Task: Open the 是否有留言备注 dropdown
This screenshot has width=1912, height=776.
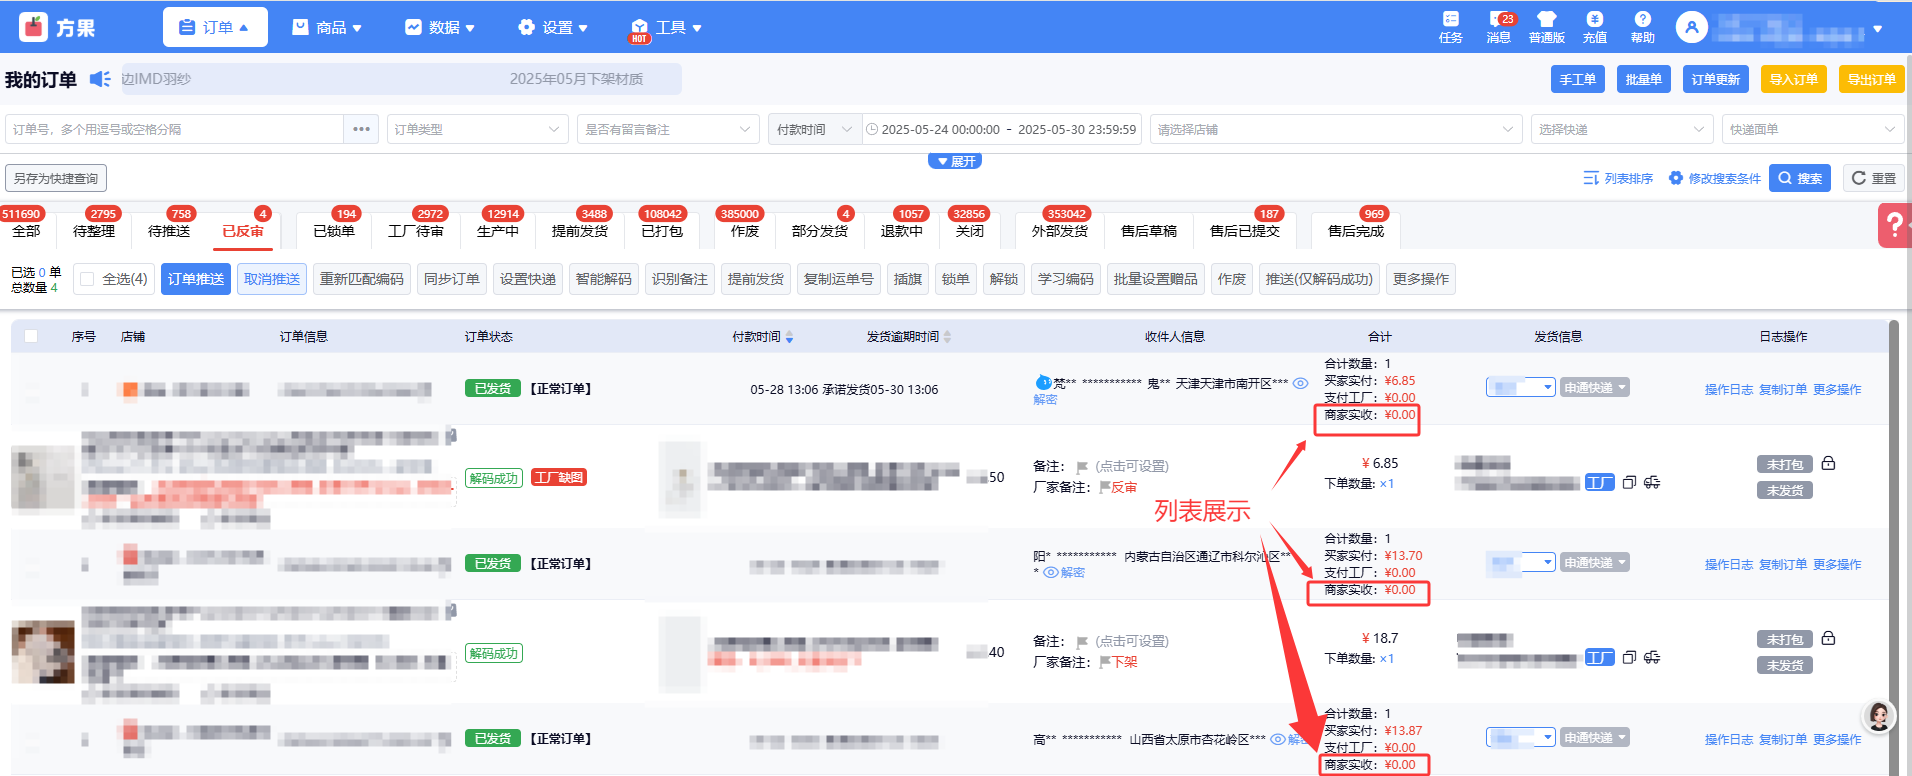Action: click(667, 129)
